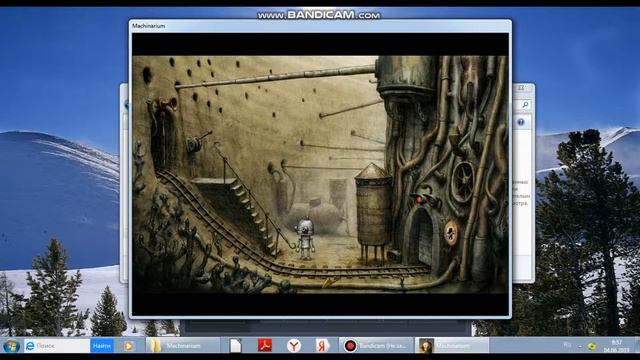Open the taskbar clock and date
Screen dimensions: 640x360
pos(617,346)
